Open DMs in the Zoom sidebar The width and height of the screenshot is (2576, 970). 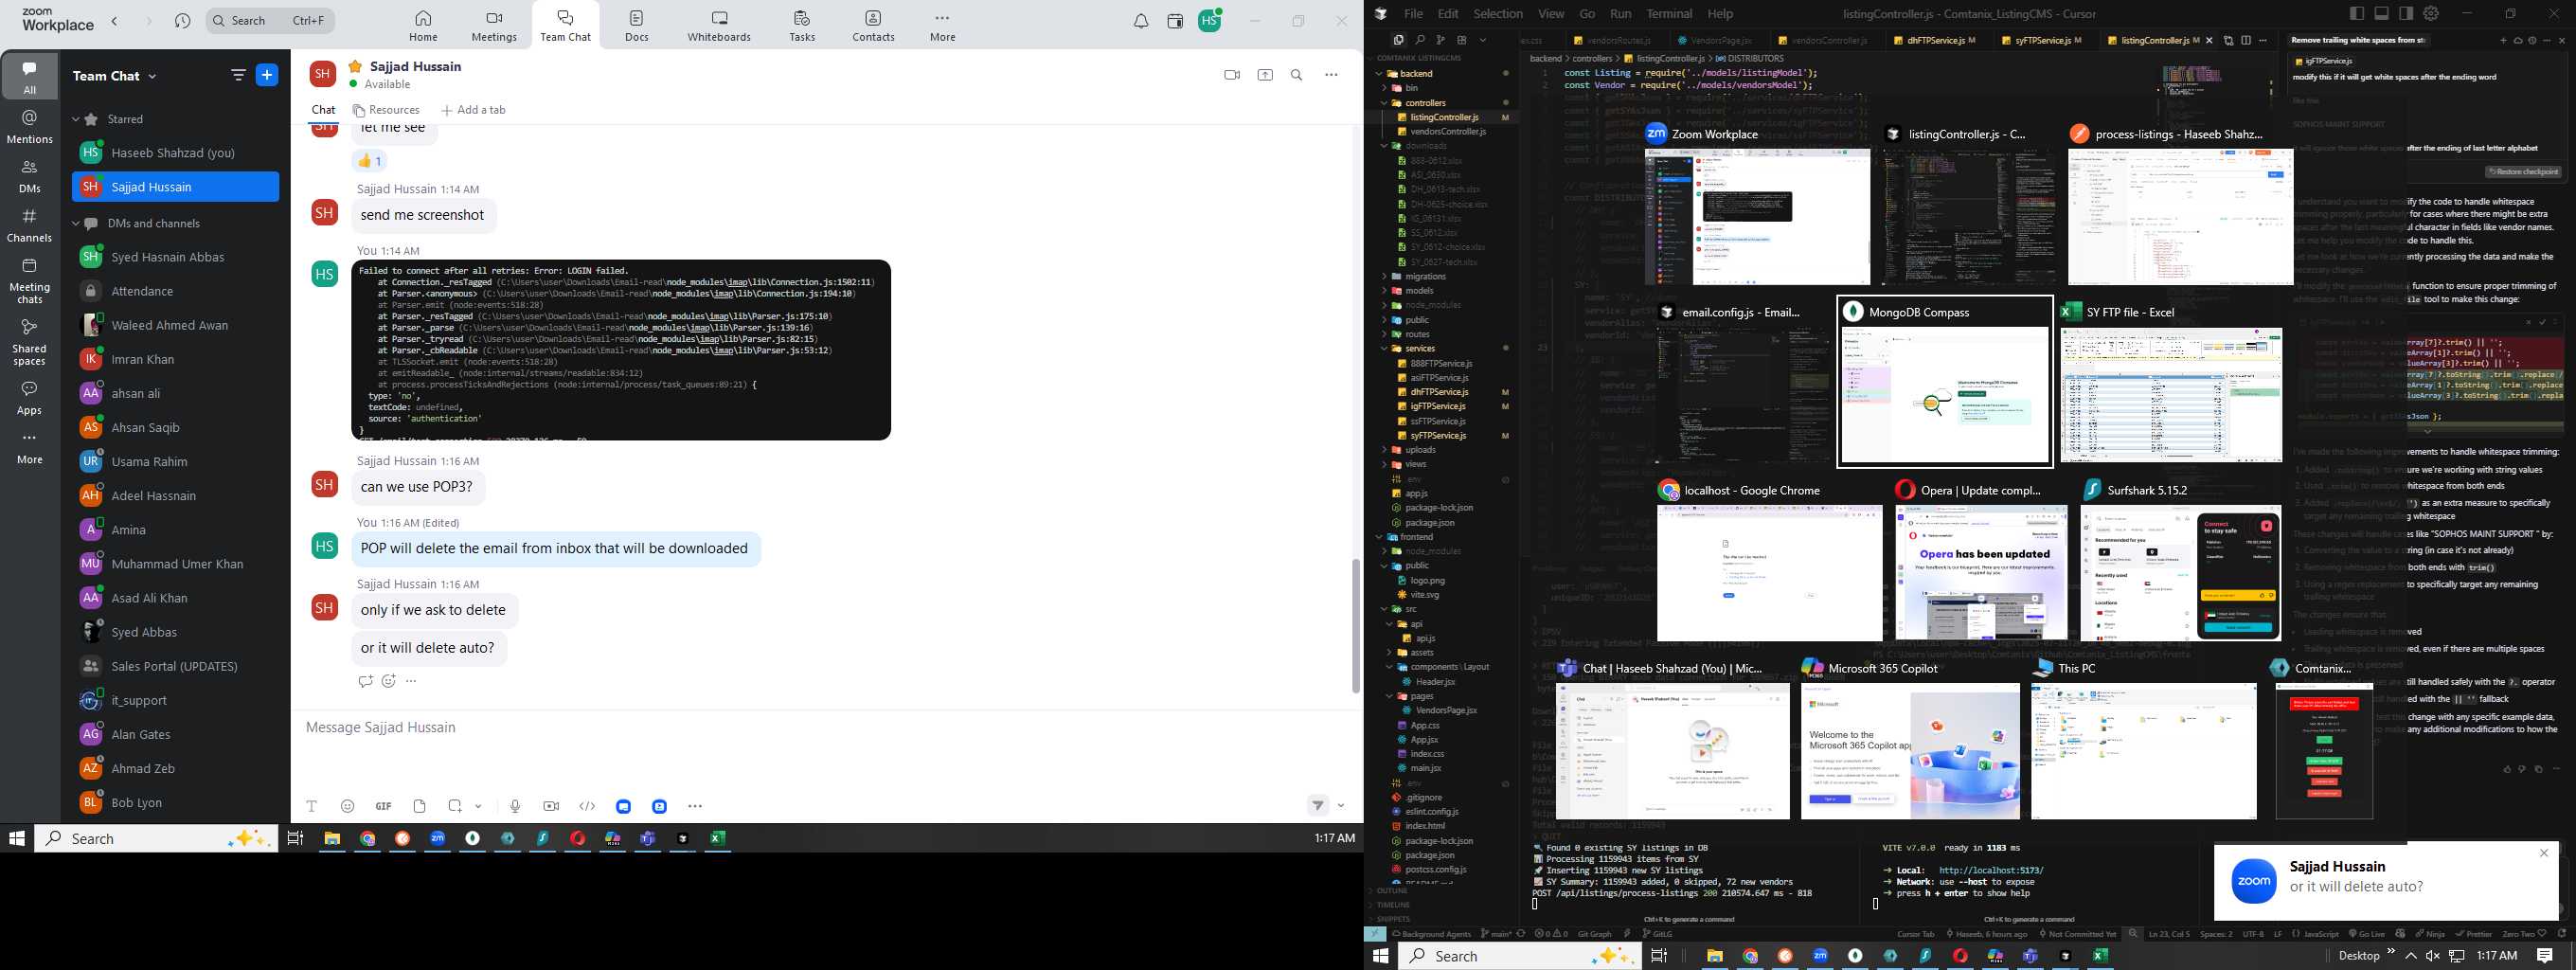pos(29,176)
